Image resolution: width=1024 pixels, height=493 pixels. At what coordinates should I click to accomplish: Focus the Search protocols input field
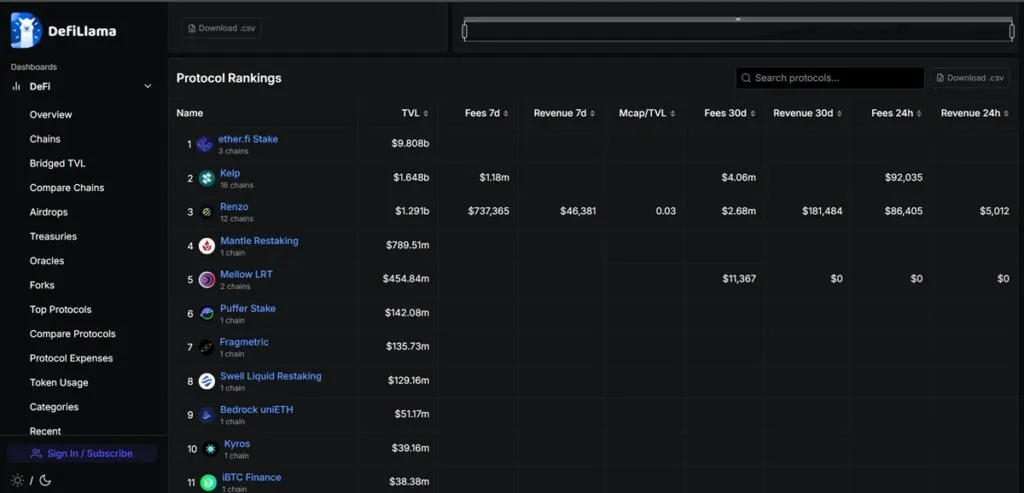(x=829, y=78)
